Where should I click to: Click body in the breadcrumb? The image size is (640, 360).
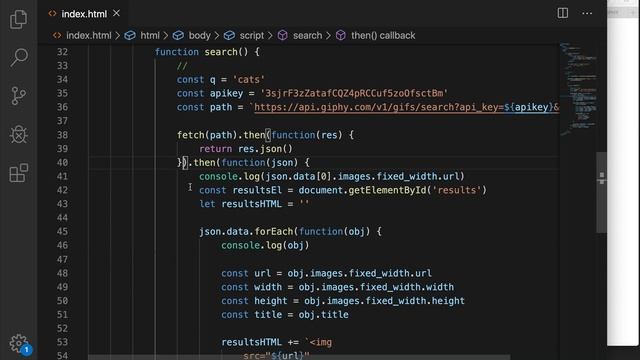coord(199,36)
